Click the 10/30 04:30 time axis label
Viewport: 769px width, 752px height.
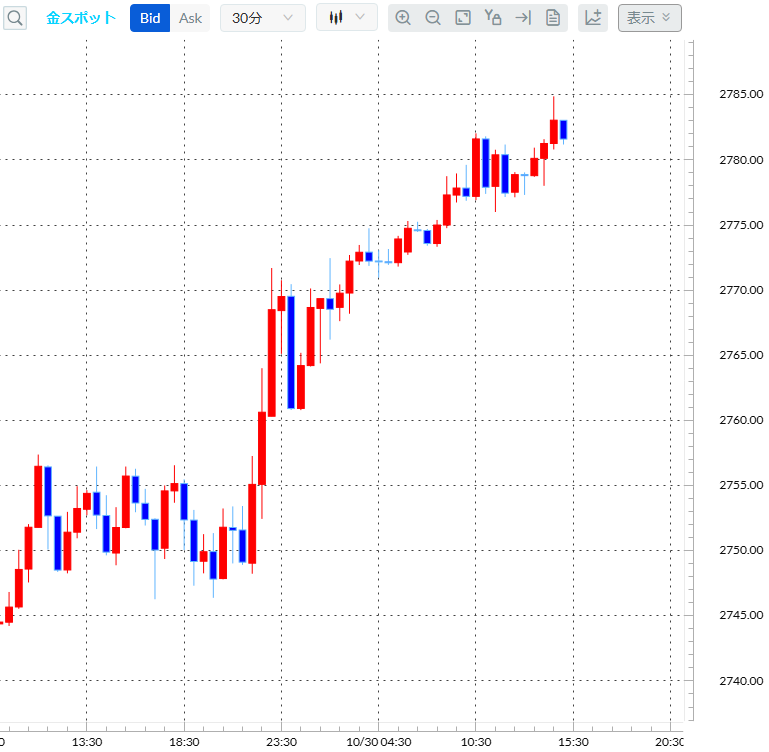coord(379,742)
